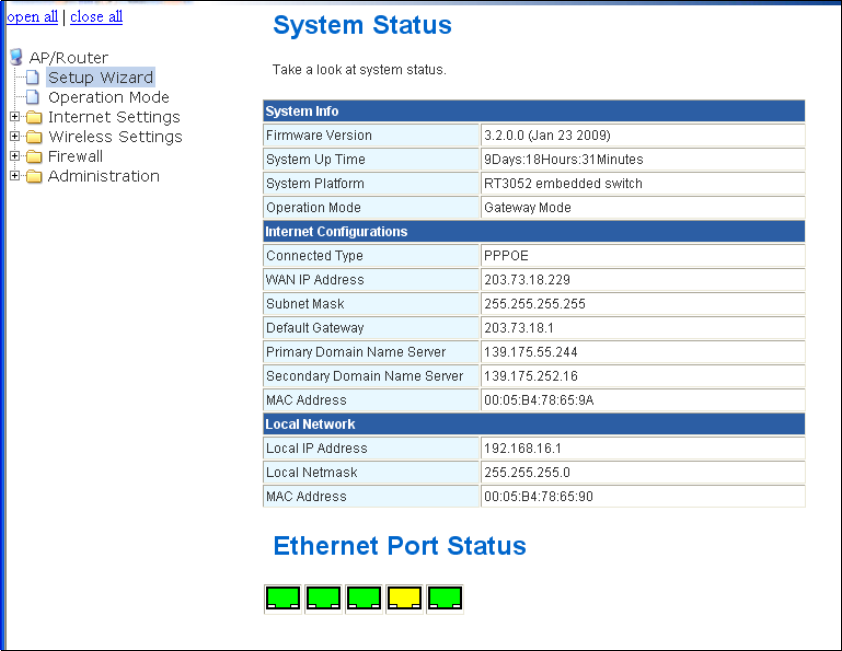Click the Firewall folder icon
This screenshot has width=842, height=651.
click(34, 156)
